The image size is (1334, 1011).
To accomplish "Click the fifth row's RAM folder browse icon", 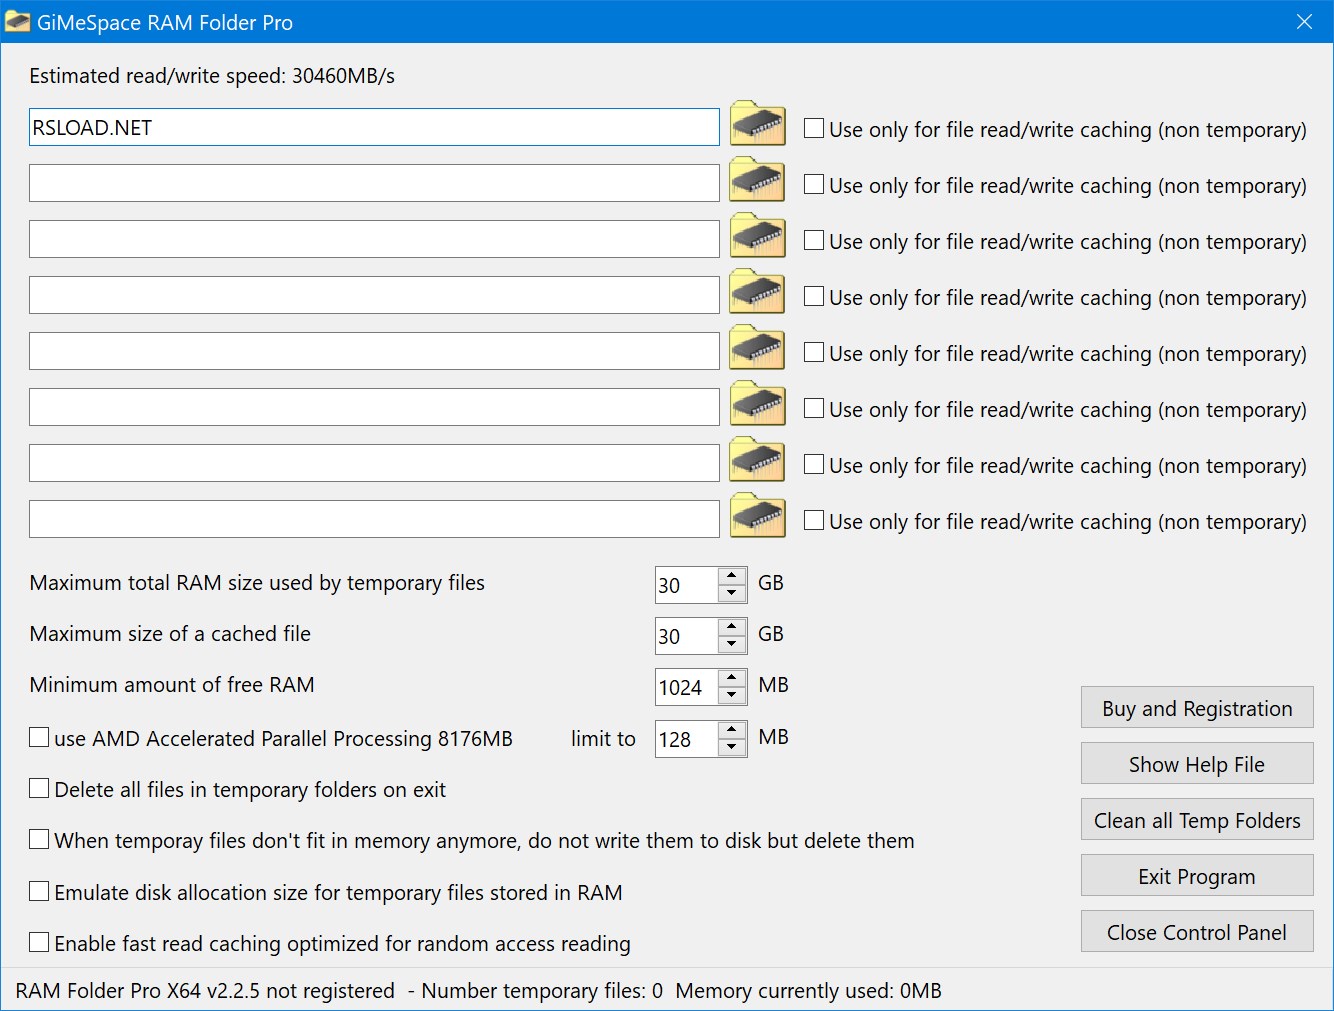I will tap(757, 348).
